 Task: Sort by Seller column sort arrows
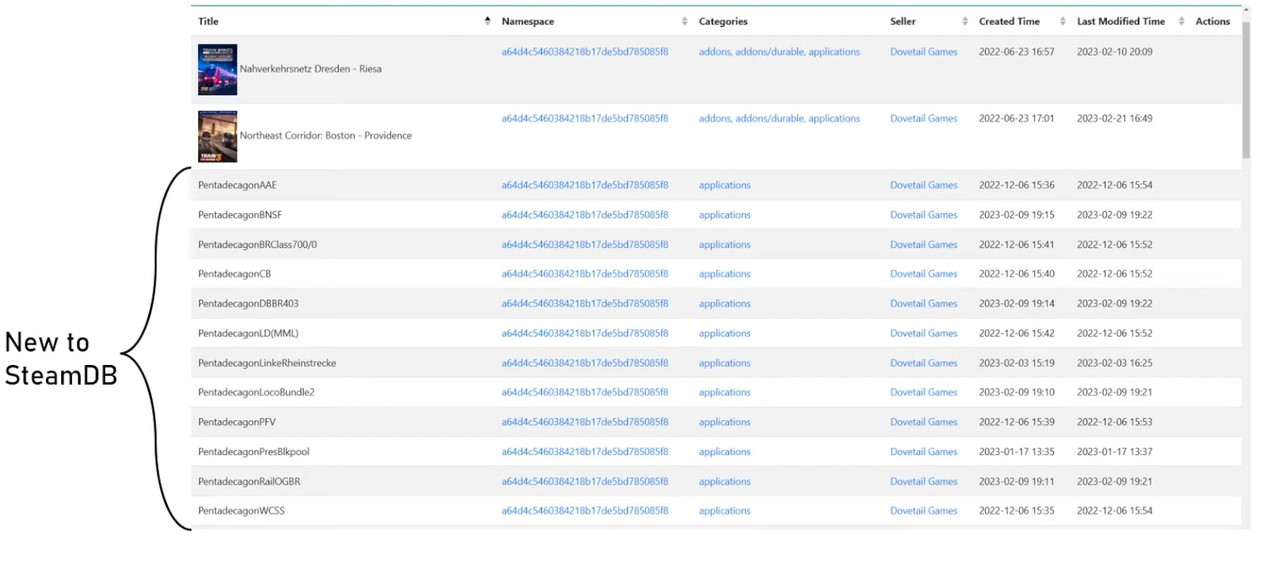(x=965, y=21)
